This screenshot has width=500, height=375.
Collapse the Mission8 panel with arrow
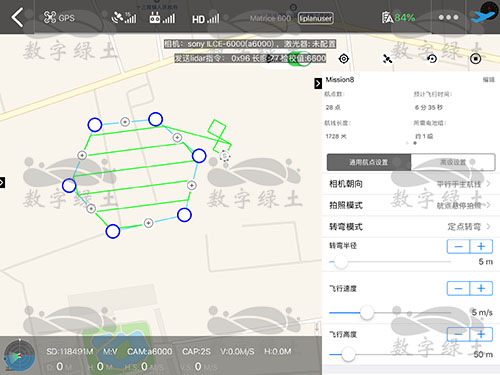[x=318, y=83]
